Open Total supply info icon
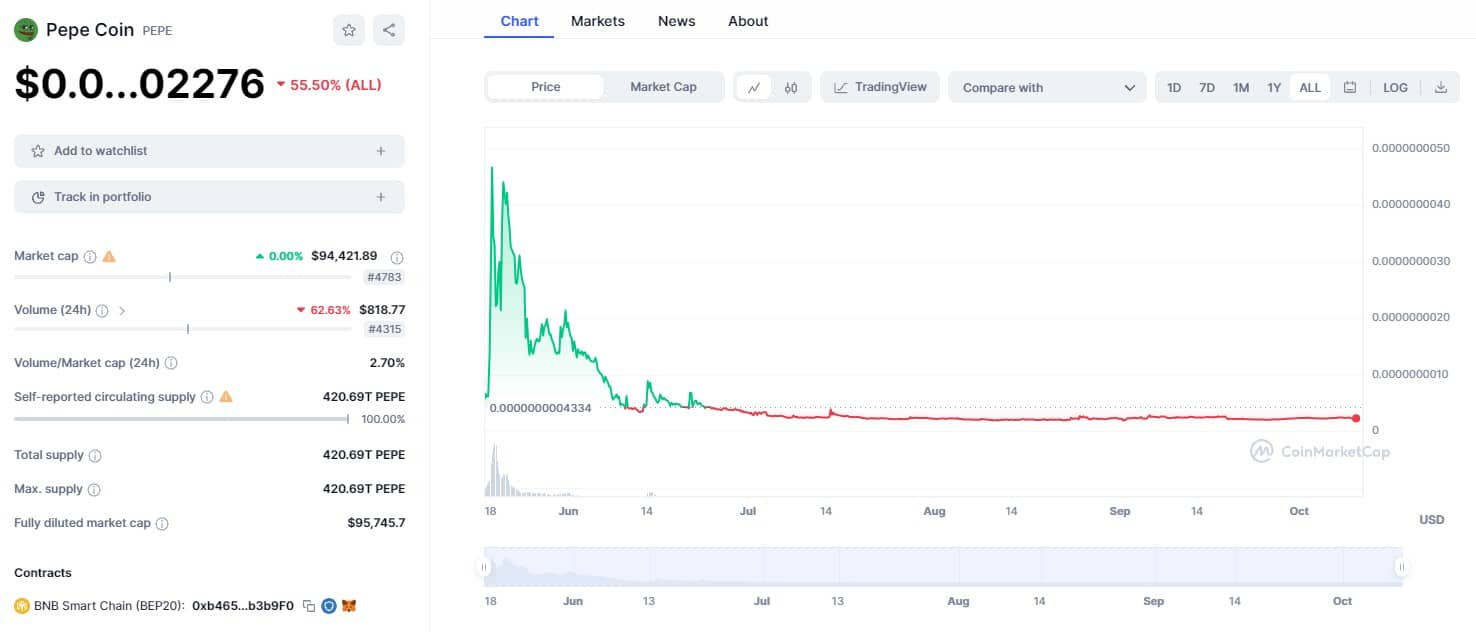The image size is (1476, 632). tap(95, 456)
